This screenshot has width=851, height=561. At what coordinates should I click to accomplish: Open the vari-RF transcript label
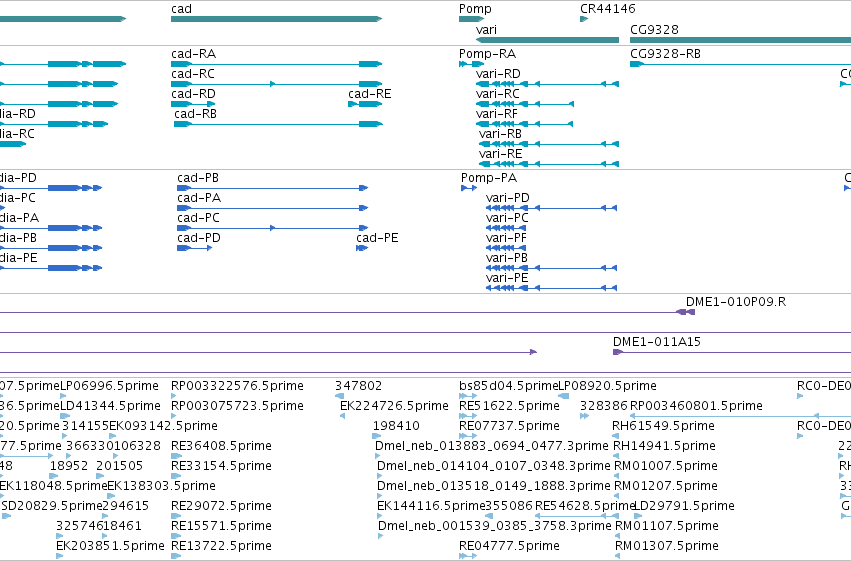pyautogui.click(x=497, y=114)
